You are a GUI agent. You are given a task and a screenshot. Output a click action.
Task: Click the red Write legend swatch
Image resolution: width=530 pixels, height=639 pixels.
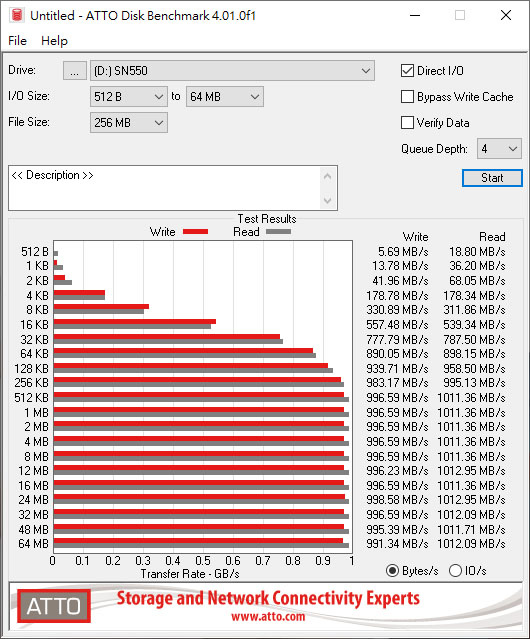[x=196, y=231]
